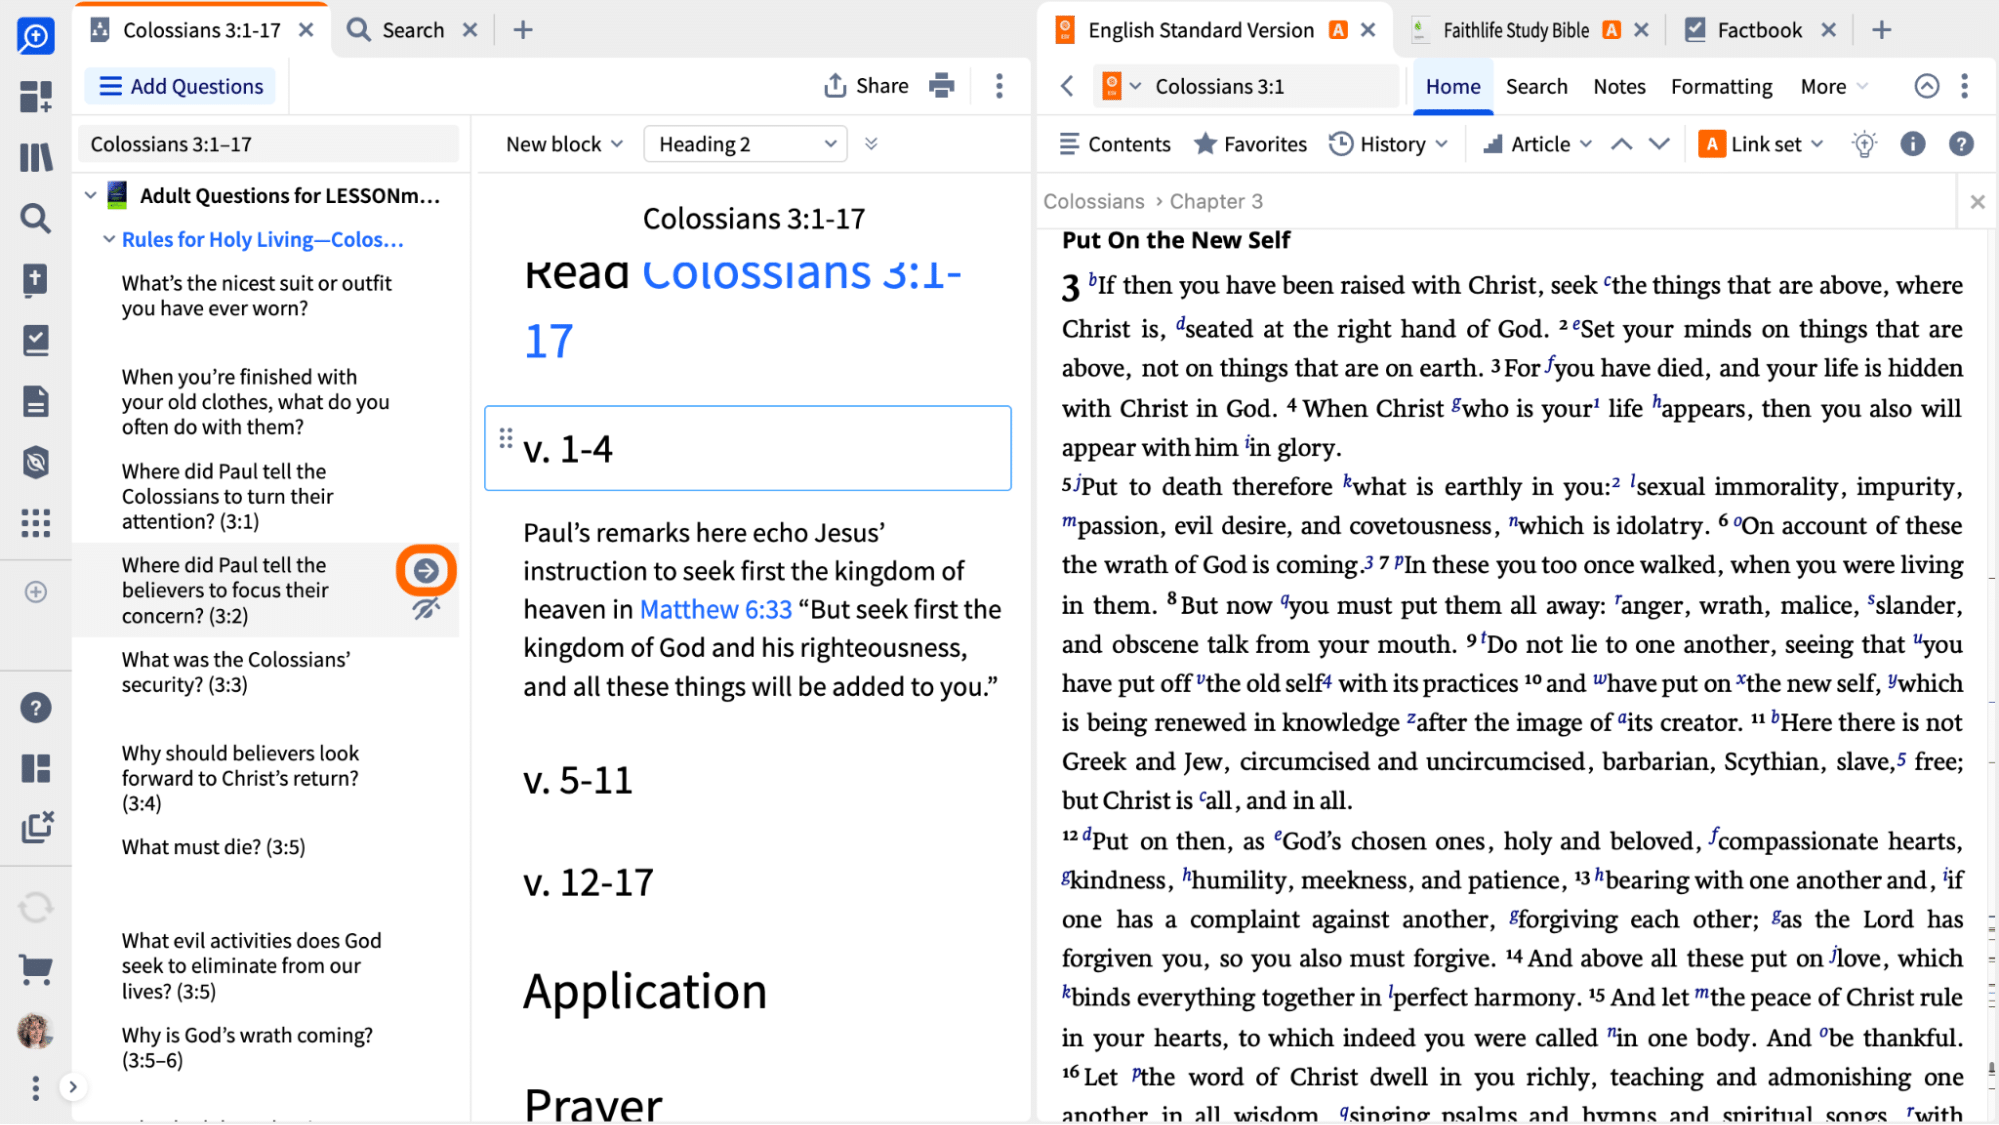Select question 'What must die? (3:5)'
The height and width of the screenshot is (1125, 1999).
click(x=213, y=847)
